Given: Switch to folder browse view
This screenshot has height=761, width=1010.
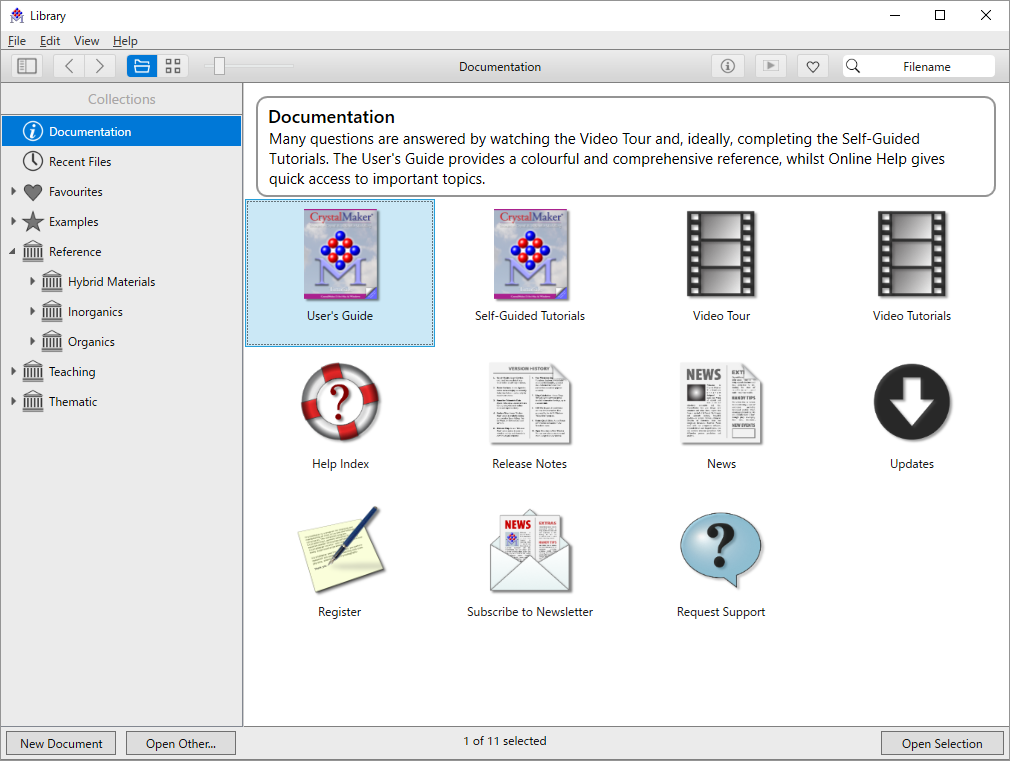Looking at the screenshot, I should (142, 66).
